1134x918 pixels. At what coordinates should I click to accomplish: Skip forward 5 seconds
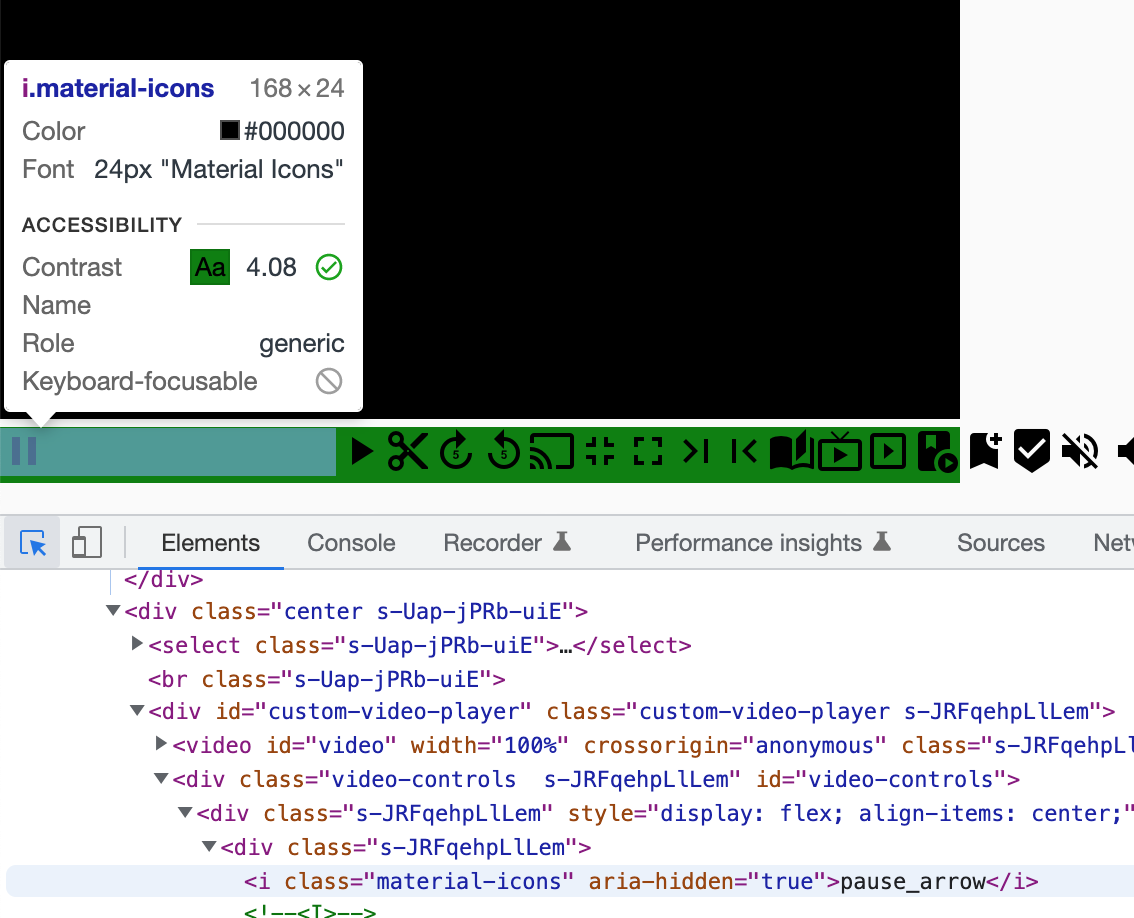coord(457,451)
